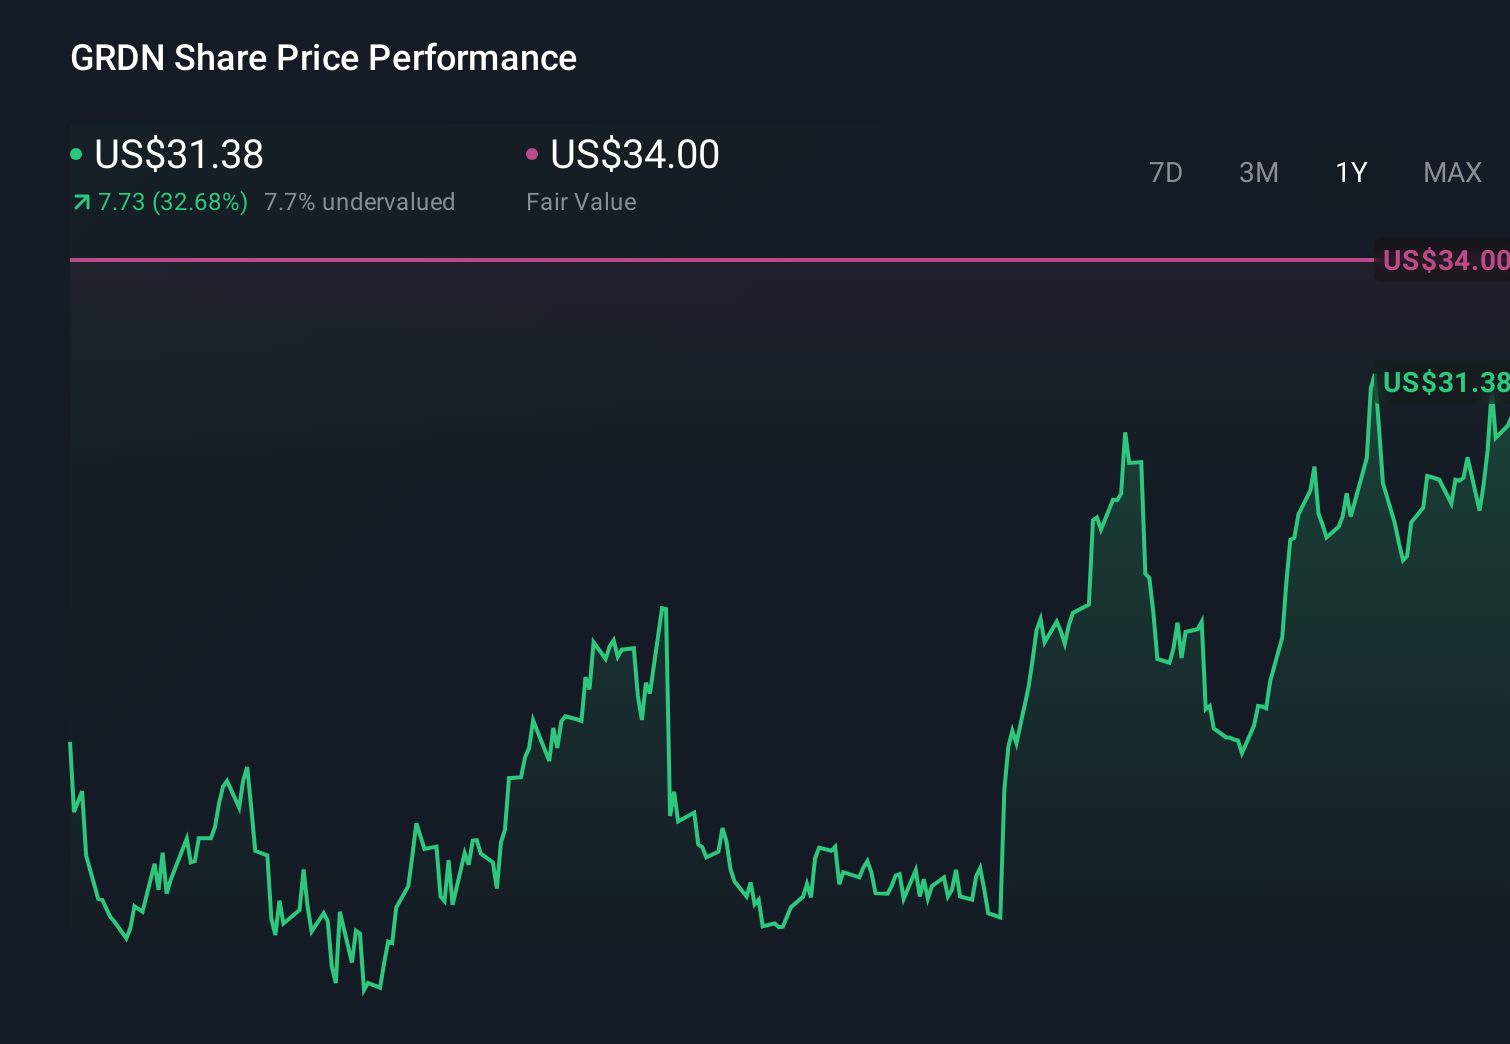1510x1044 pixels.
Task: Expand details for 7.7% undervalued
Action: point(359,201)
